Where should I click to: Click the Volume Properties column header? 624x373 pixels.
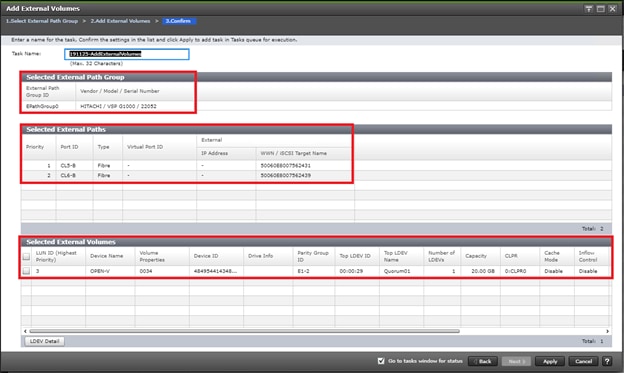(x=152, y=256)
